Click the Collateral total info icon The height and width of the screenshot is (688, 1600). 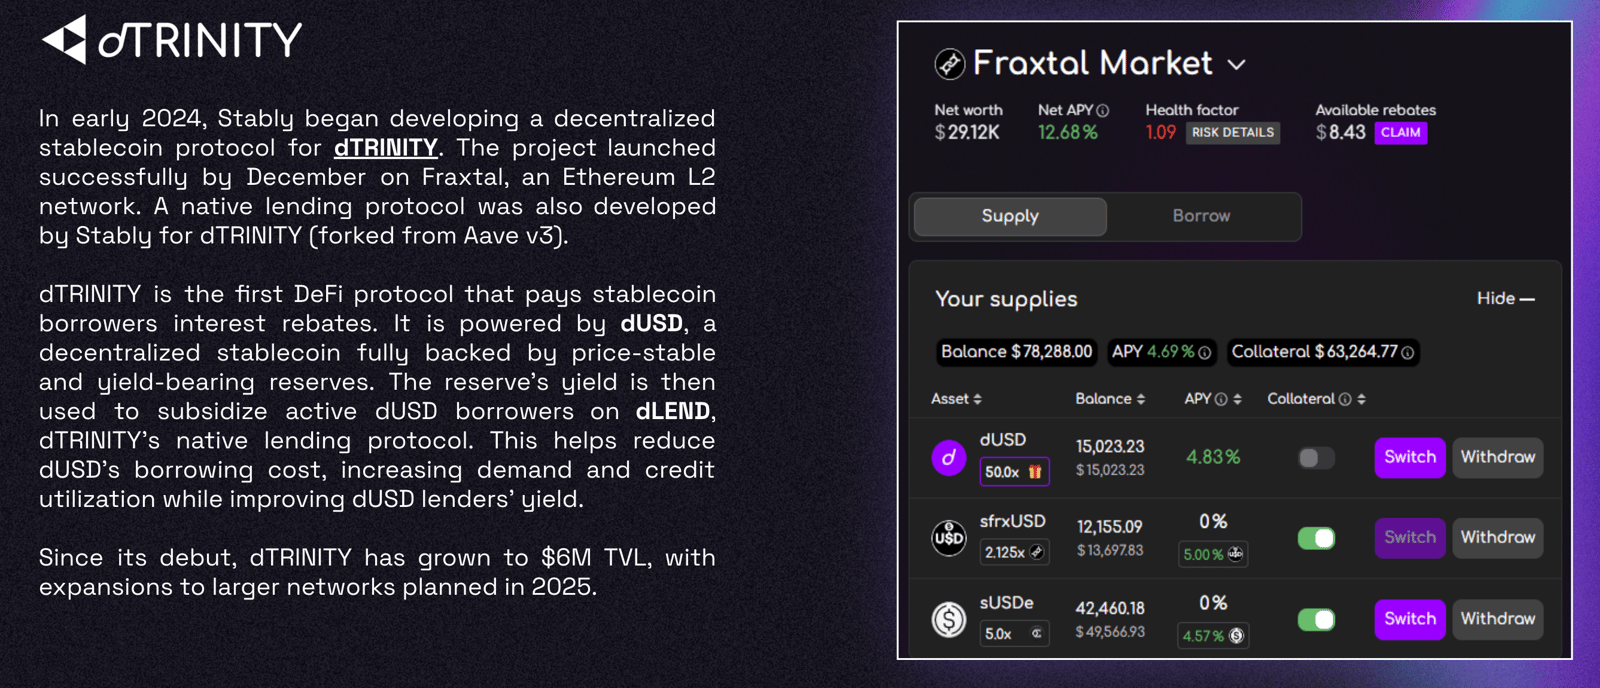(x=1408, y=353)
